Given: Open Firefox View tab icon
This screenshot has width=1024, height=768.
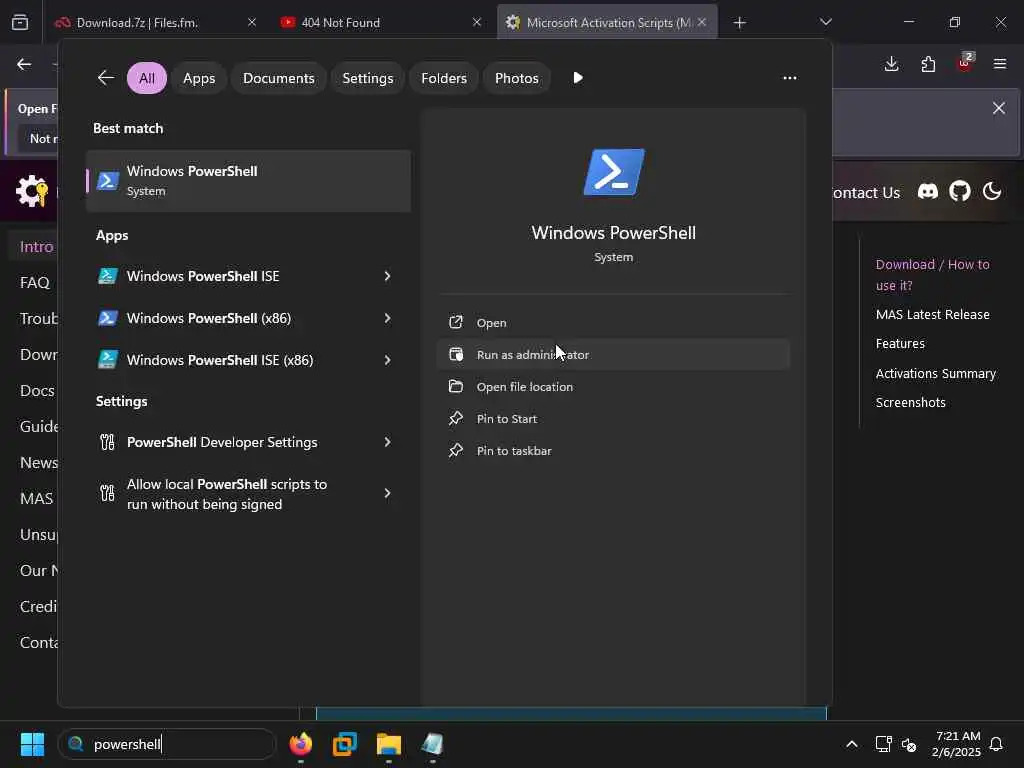Looking at the screenshot, I should (x=20, y=22).
